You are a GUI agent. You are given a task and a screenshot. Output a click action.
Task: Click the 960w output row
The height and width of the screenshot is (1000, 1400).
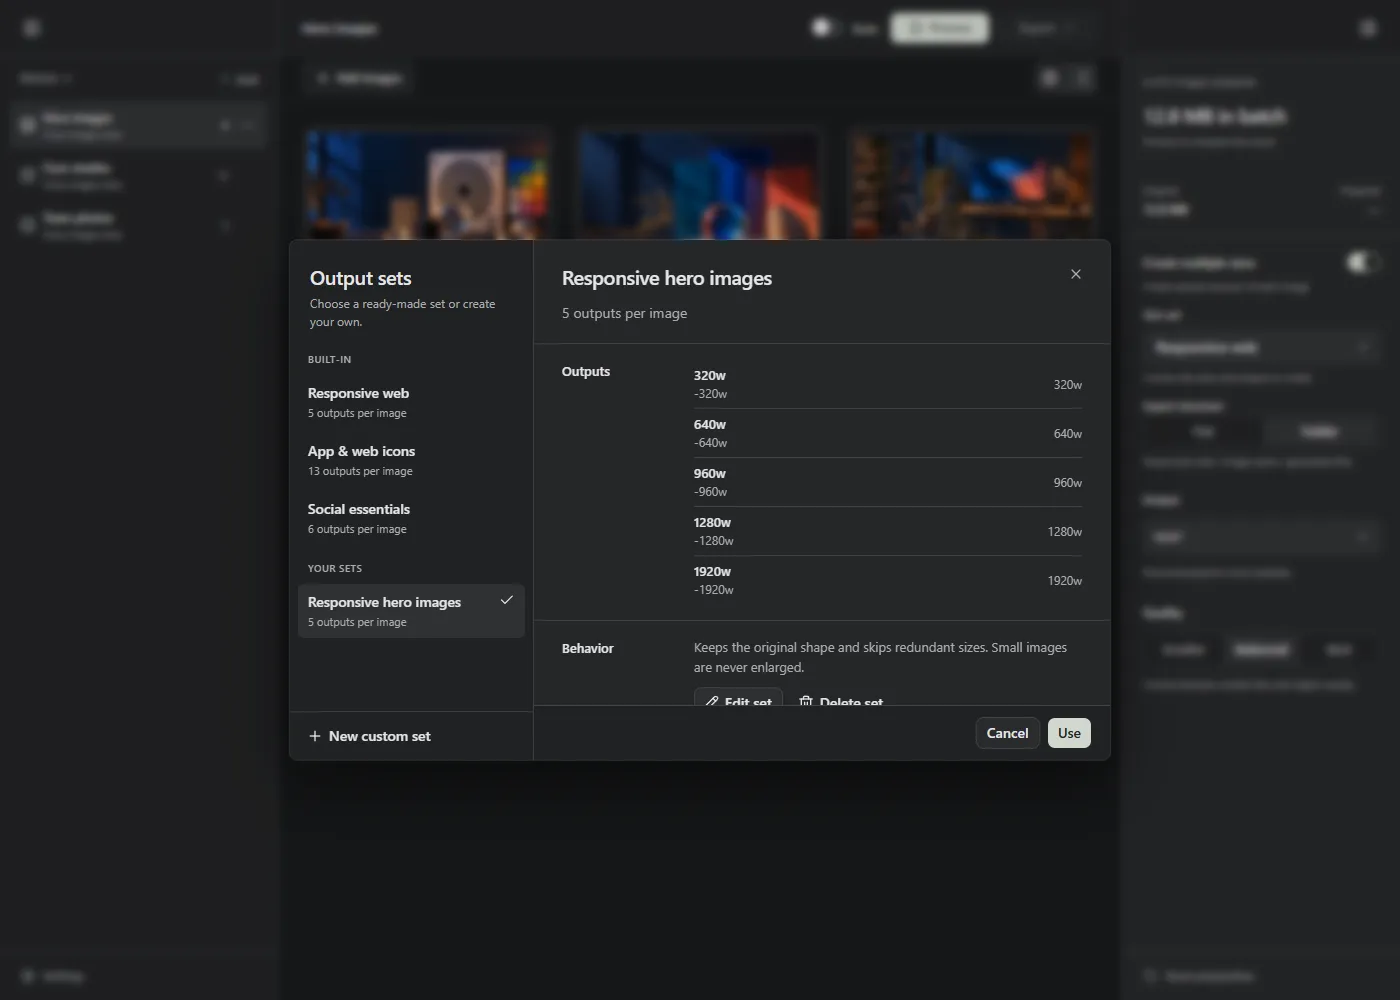(x=888, y=482)
